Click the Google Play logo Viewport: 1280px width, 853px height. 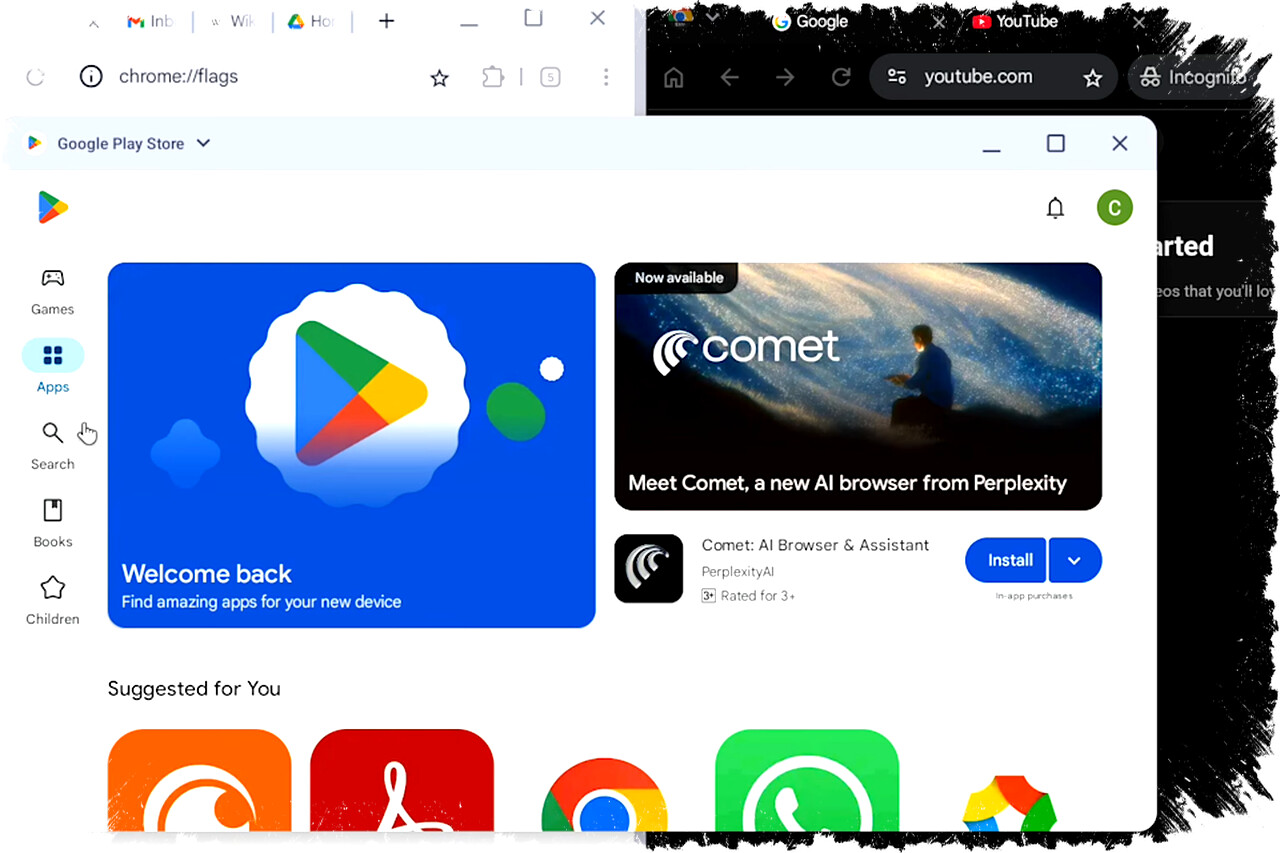[x=52, y=207]
